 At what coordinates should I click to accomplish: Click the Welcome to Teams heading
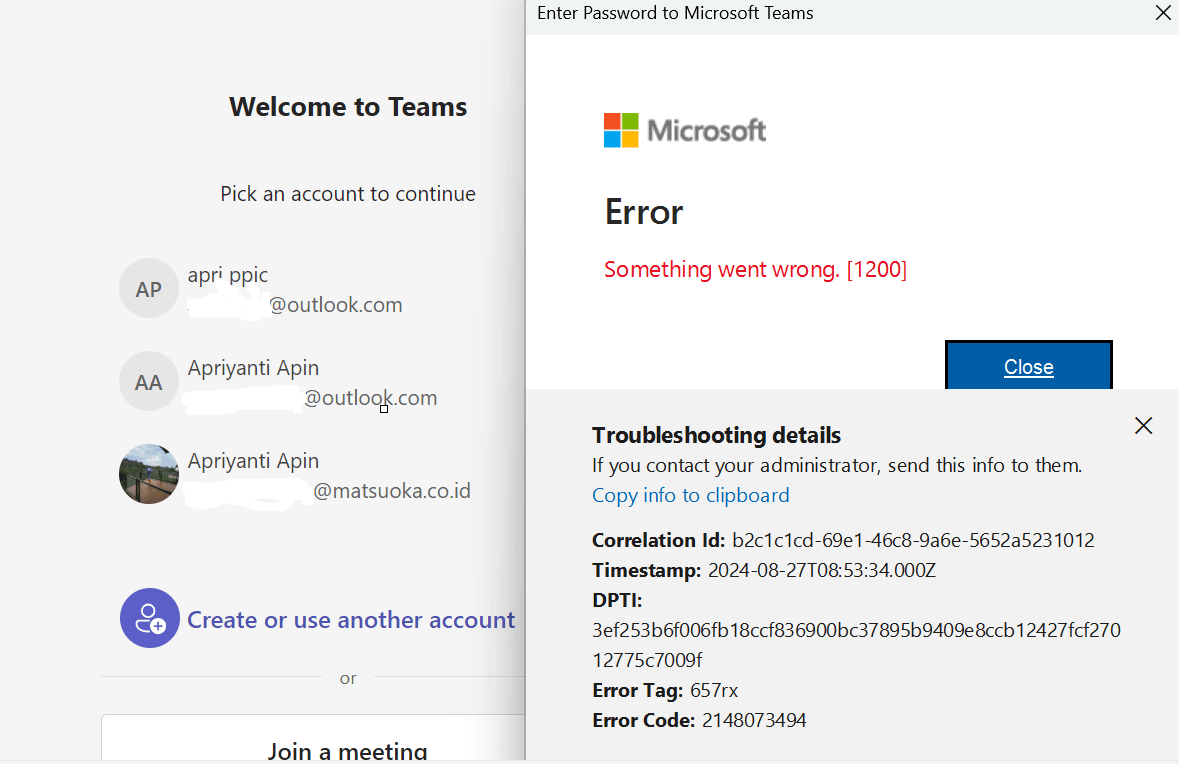(347, 107)
